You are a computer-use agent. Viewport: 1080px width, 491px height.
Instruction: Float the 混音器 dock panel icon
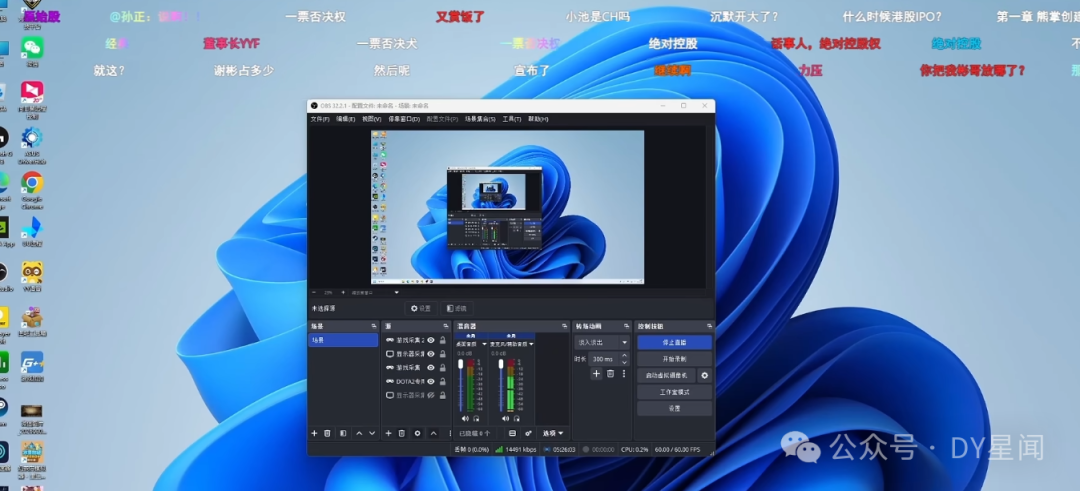click(564, 326)
